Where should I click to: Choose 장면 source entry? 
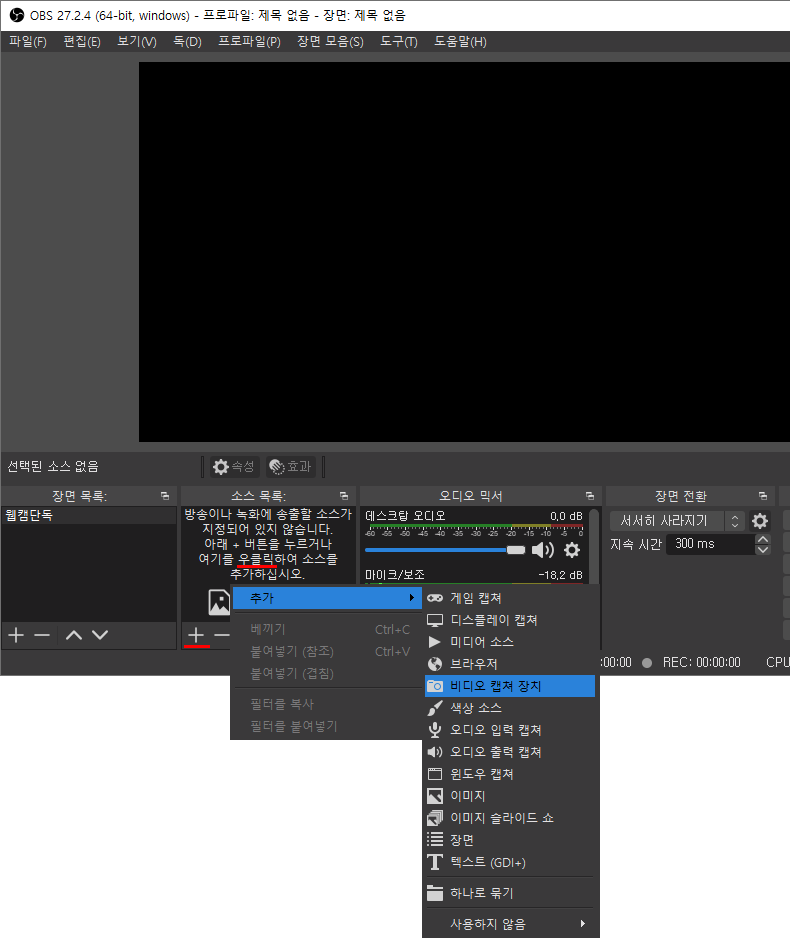(x=510, y=840)
